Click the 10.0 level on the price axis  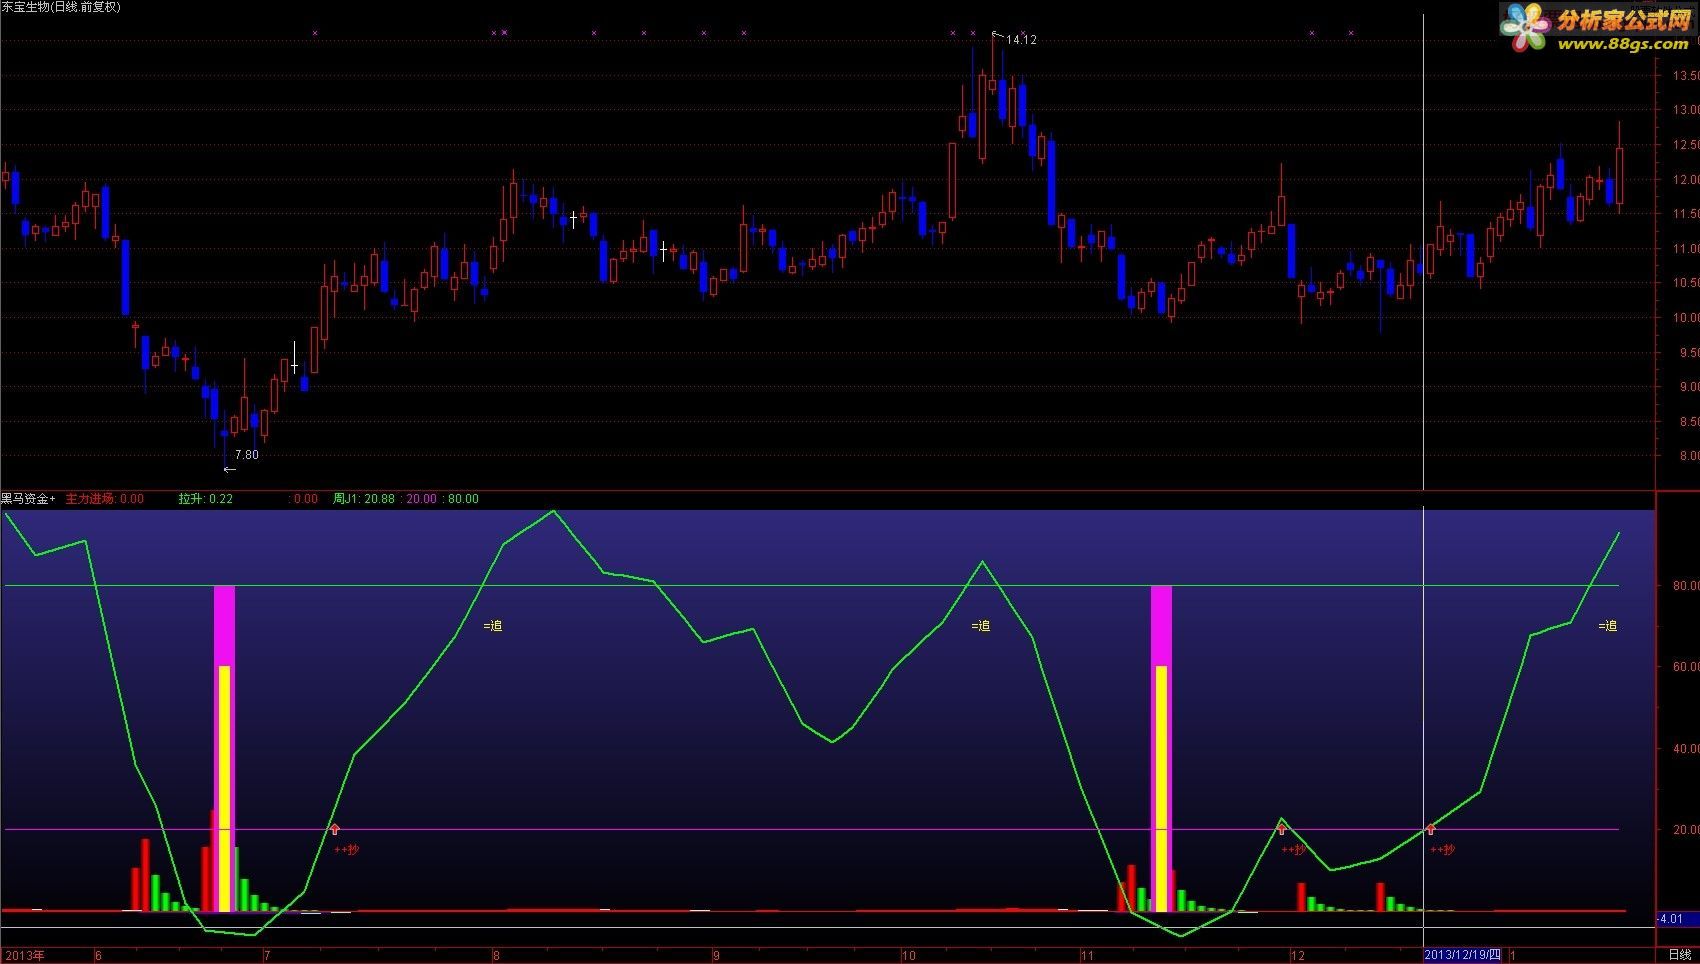pos(1685,318)
